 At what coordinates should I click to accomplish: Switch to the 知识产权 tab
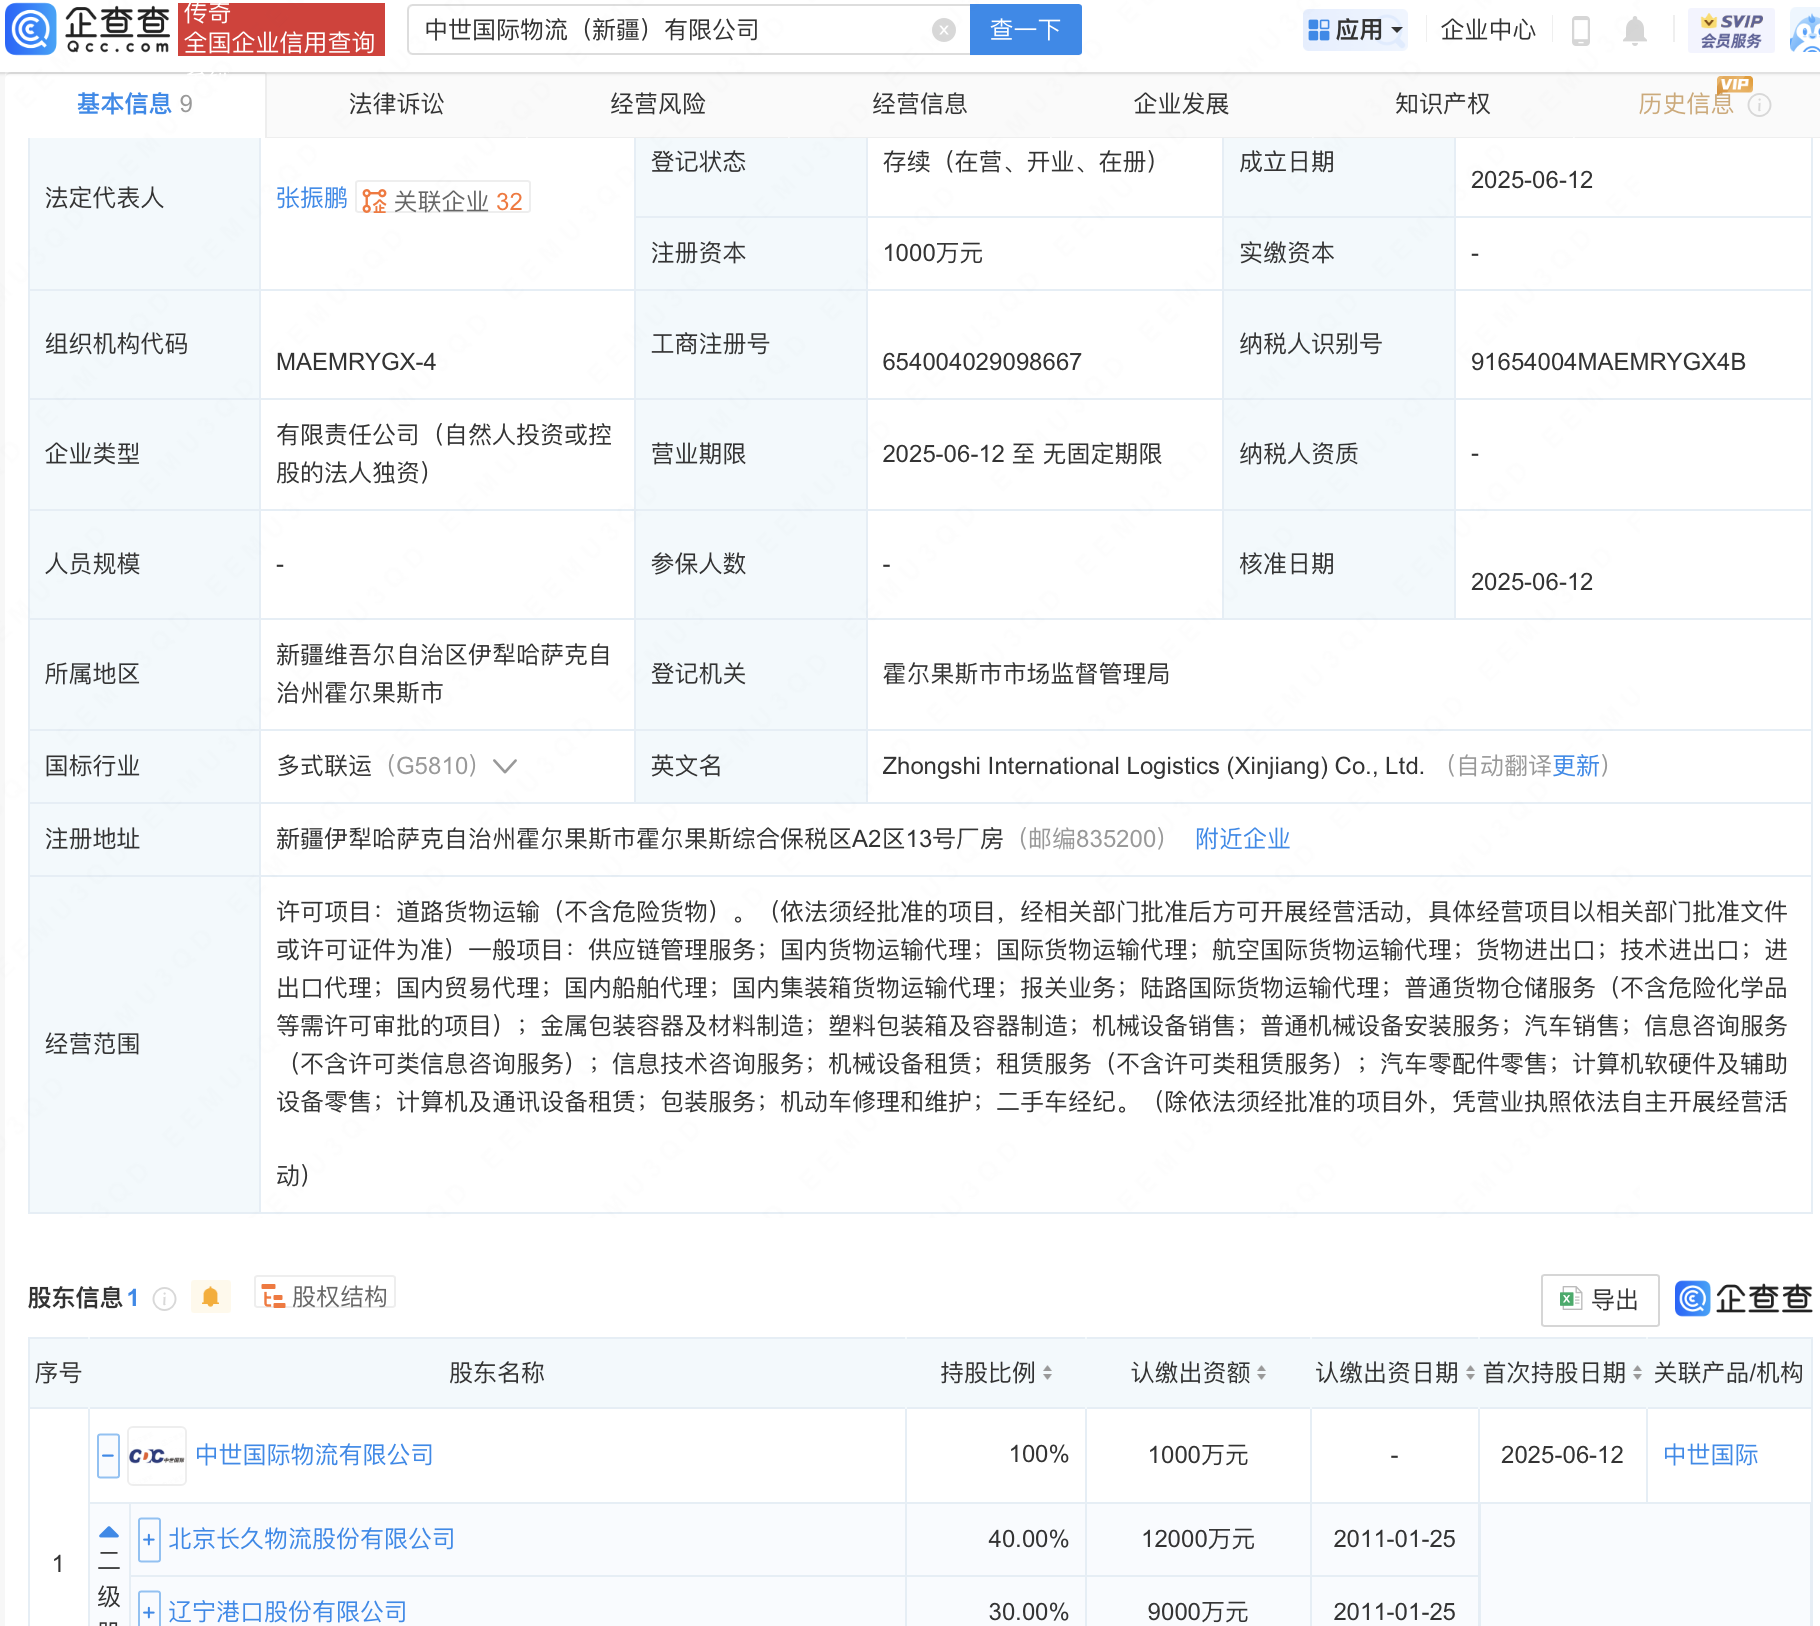pyautogui.click(x=1442, y=103)
